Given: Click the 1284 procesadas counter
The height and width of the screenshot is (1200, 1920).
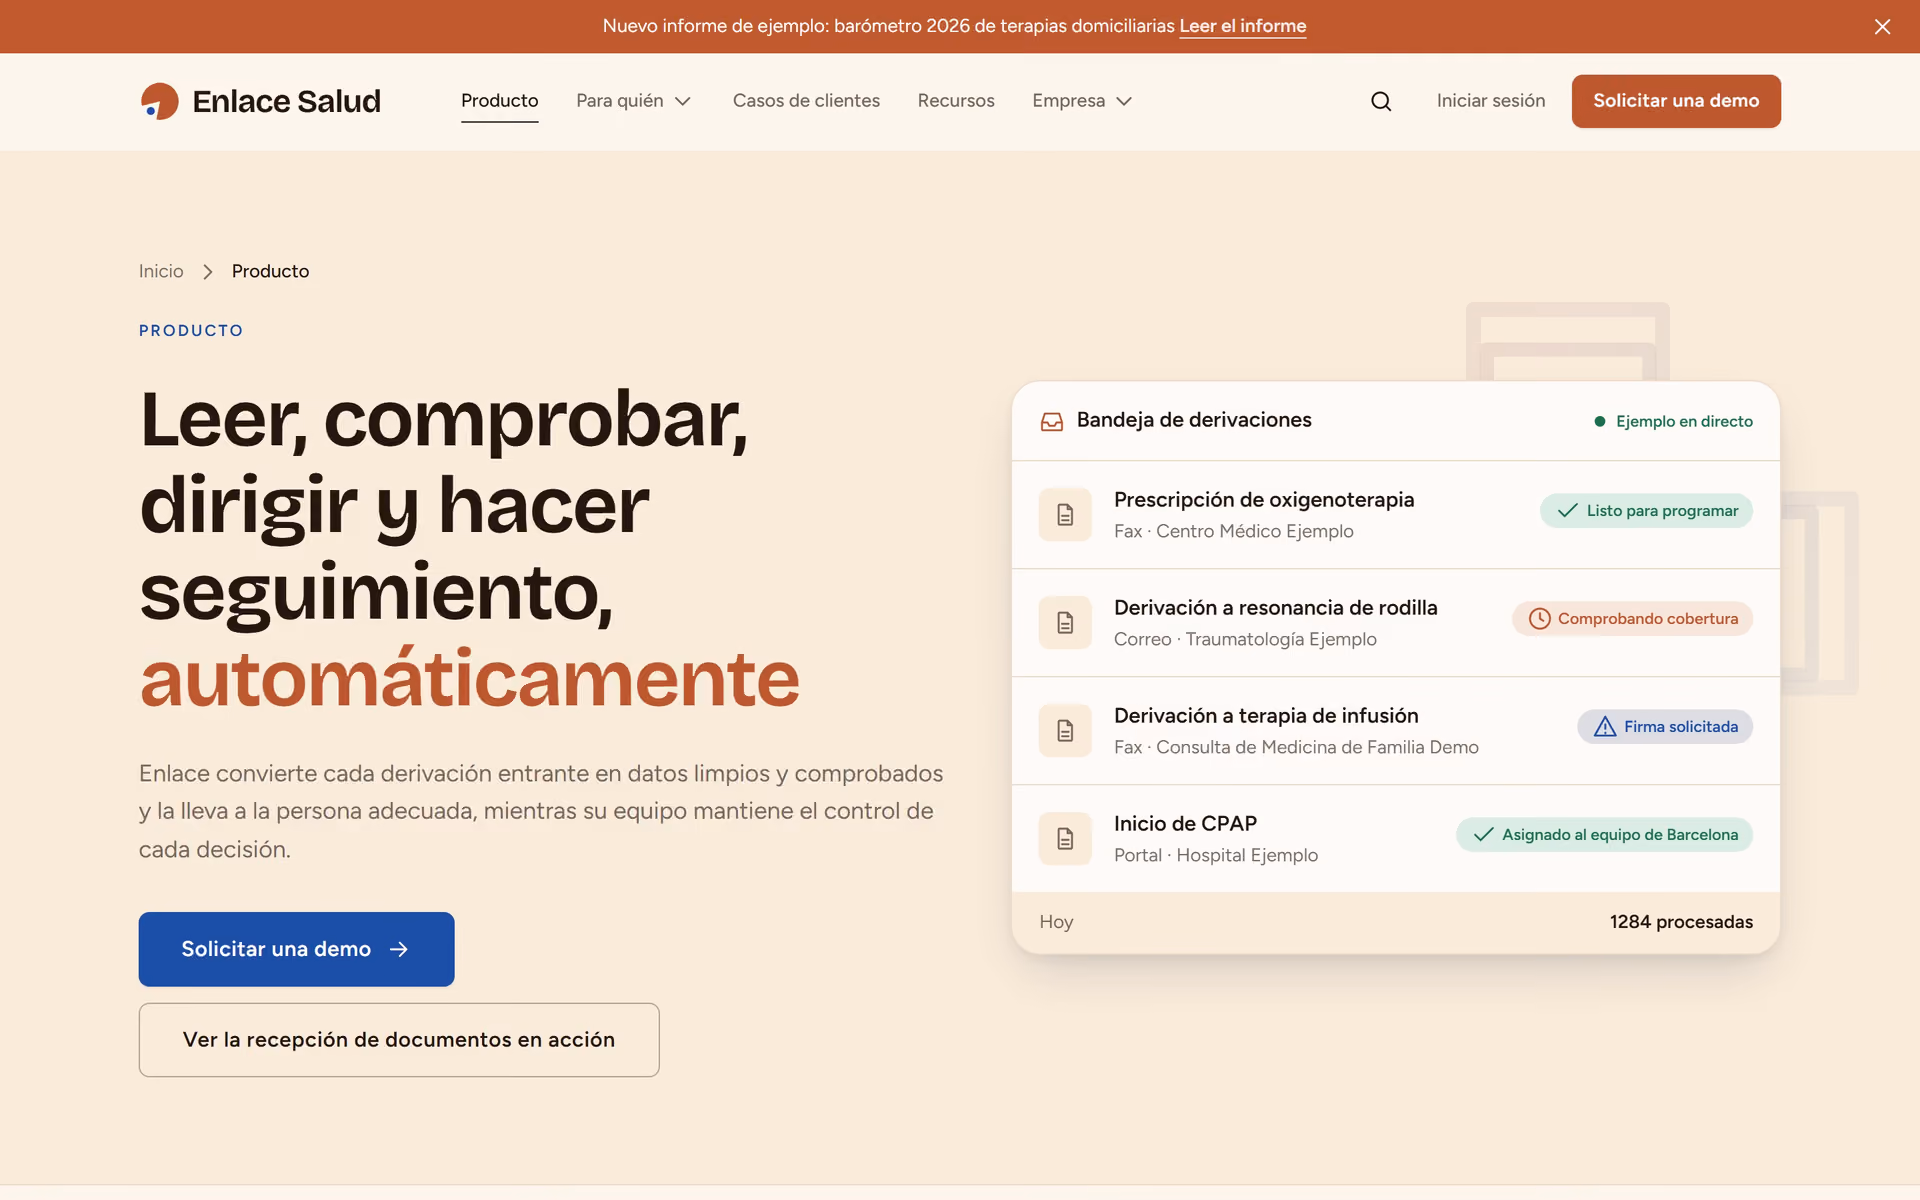Looking at the screenshot, I should point(1681,922).
